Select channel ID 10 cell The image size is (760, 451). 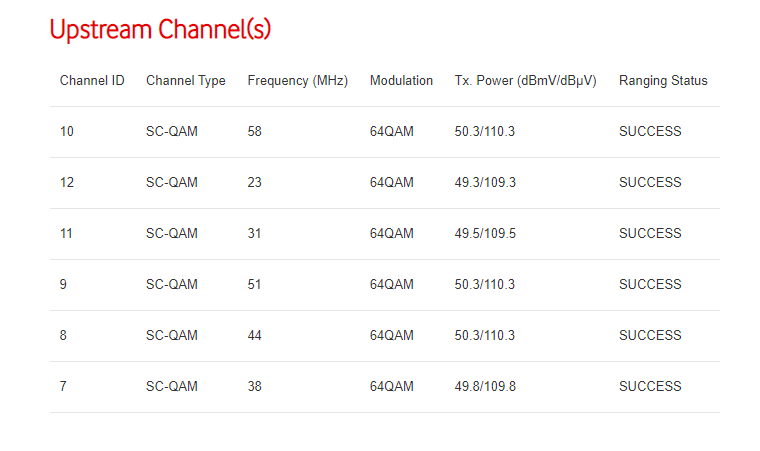coord(67,132)
